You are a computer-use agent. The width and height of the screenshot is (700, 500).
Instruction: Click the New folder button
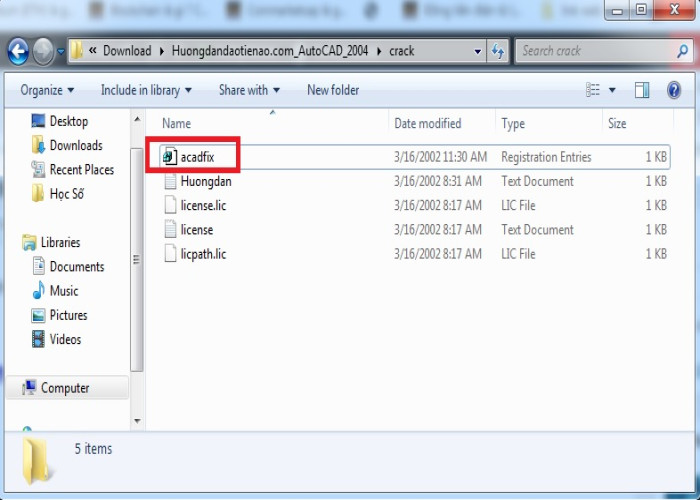[333, 90]
